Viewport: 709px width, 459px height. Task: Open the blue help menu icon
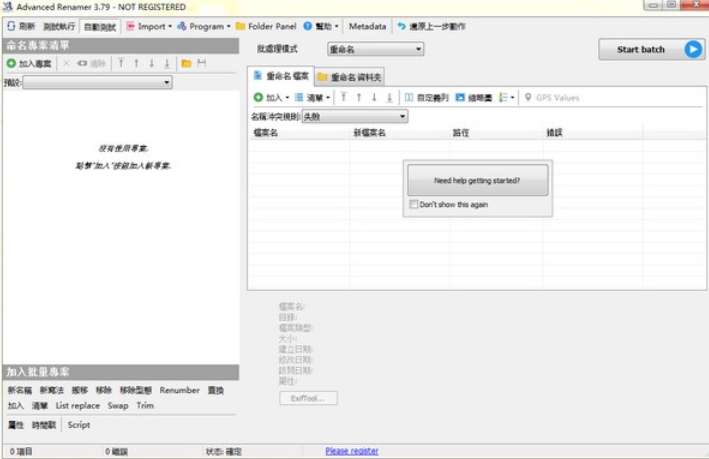coord(307,26)
